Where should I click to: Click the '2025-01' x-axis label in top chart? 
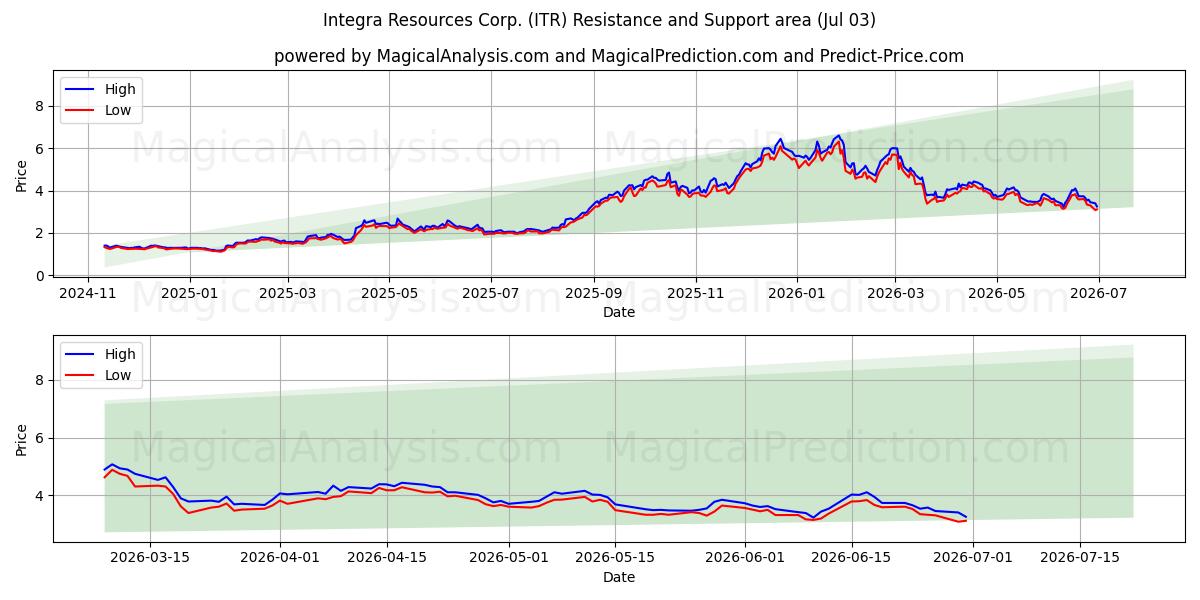pos(189,294)
